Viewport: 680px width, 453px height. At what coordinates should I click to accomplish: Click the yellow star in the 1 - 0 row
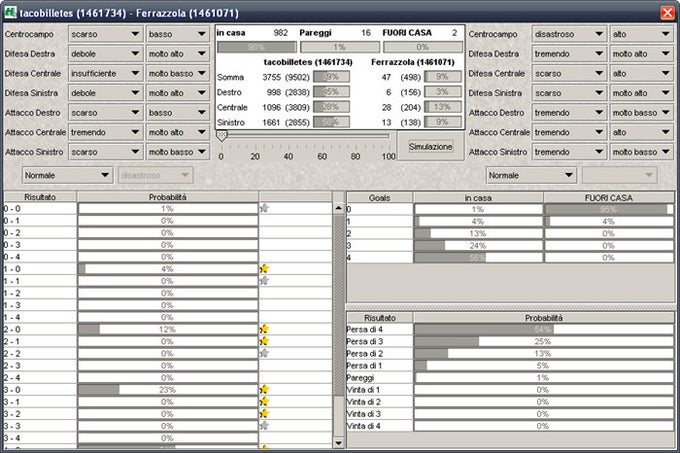click(x=264, y=269)
